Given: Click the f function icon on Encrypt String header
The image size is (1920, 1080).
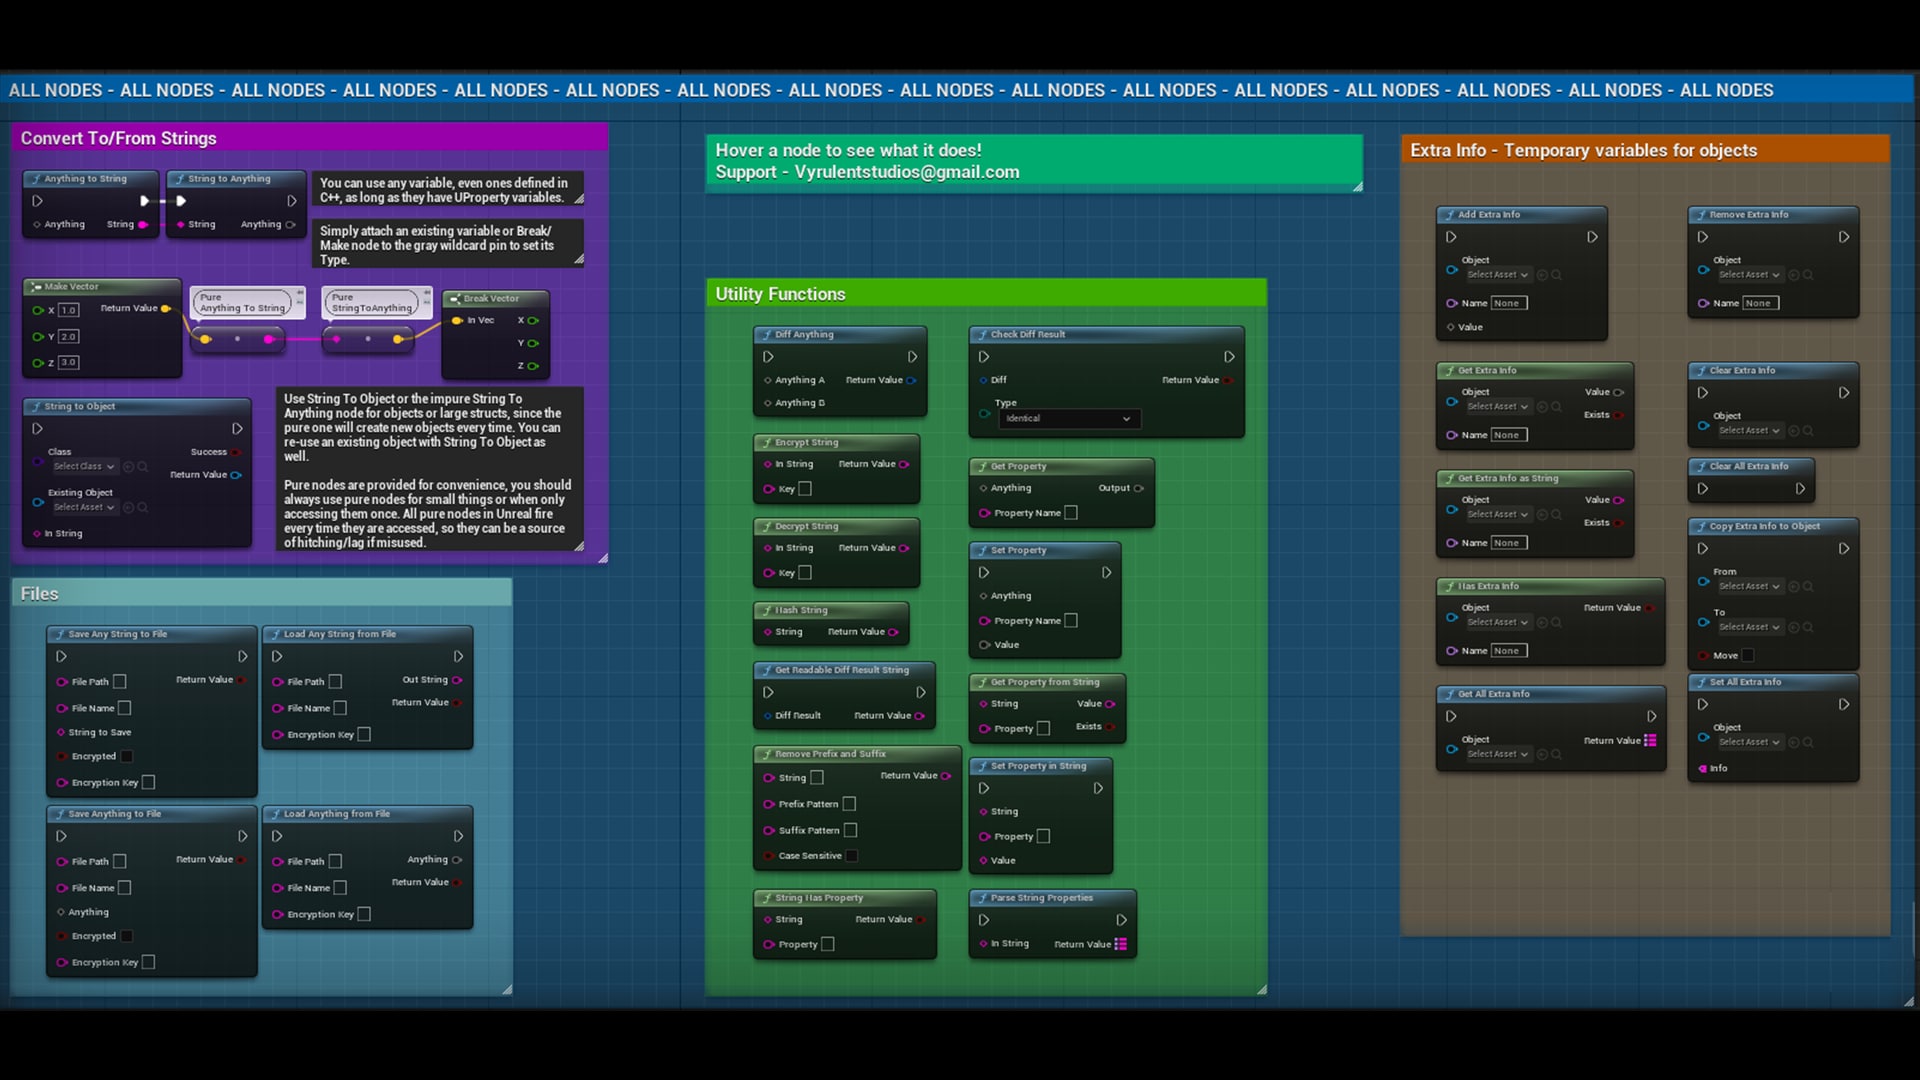Looking at the screenshot, I should click(766, 441).
